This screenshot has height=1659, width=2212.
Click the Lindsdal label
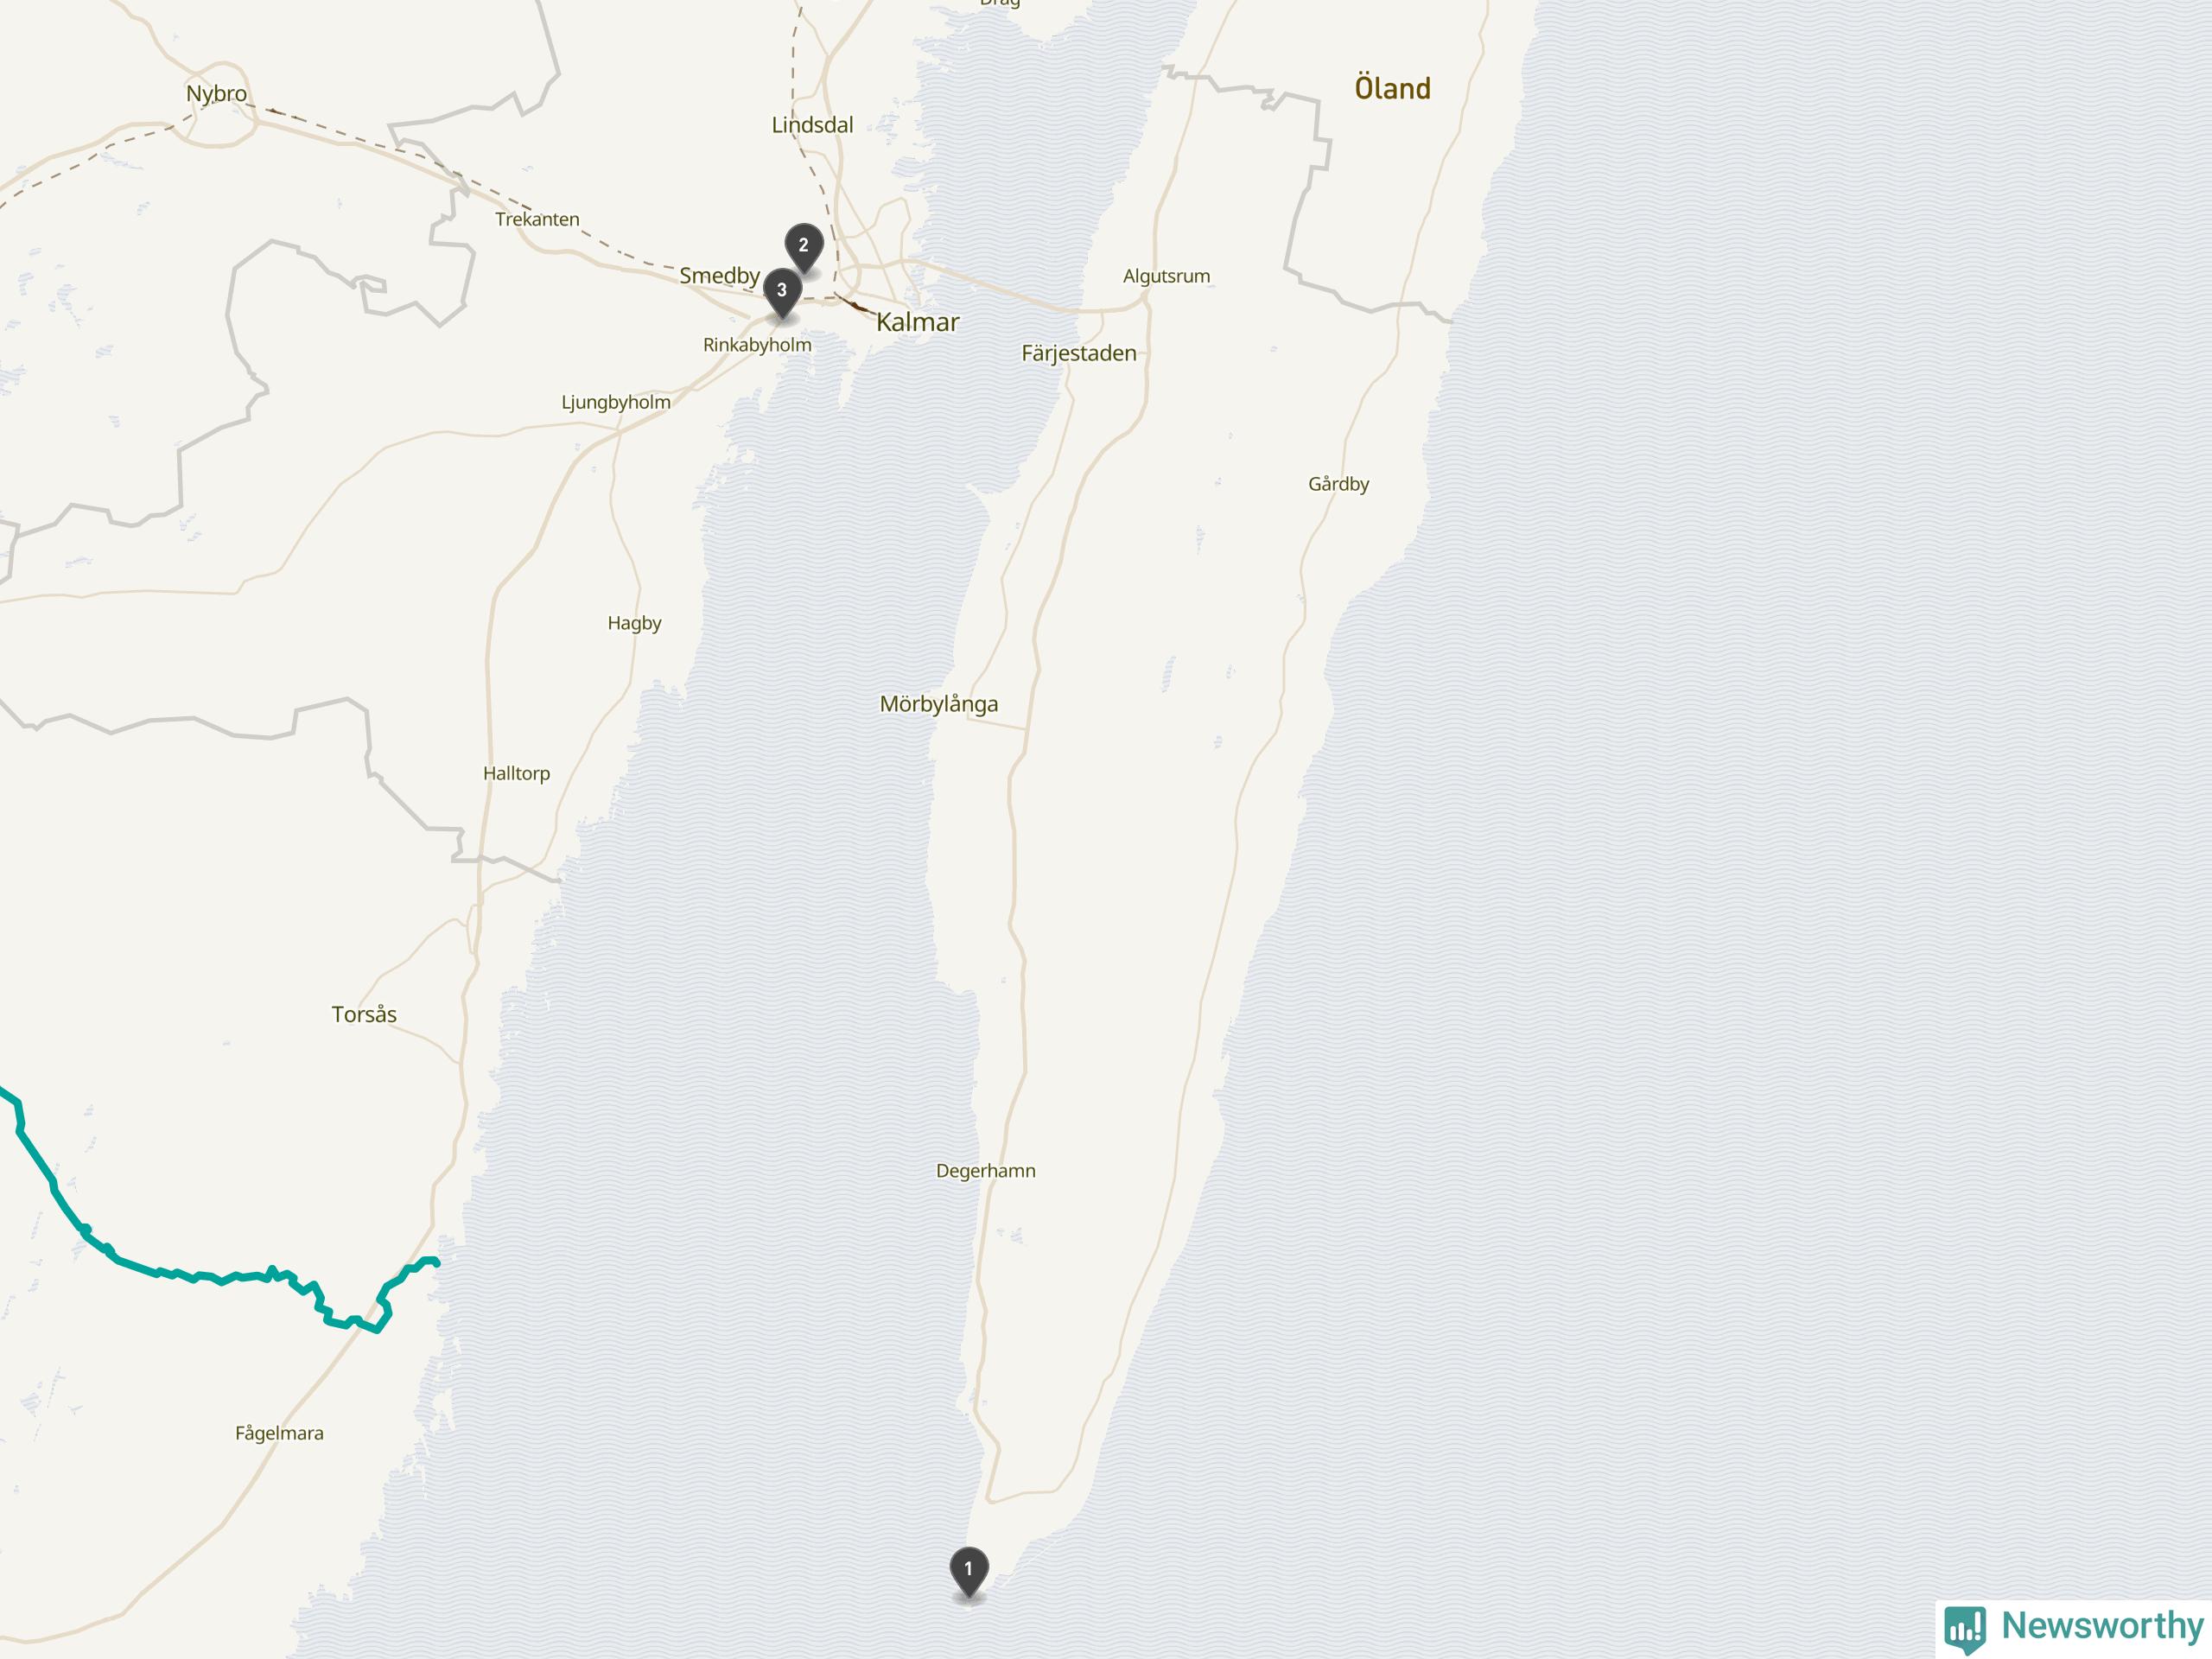[812, 125]
